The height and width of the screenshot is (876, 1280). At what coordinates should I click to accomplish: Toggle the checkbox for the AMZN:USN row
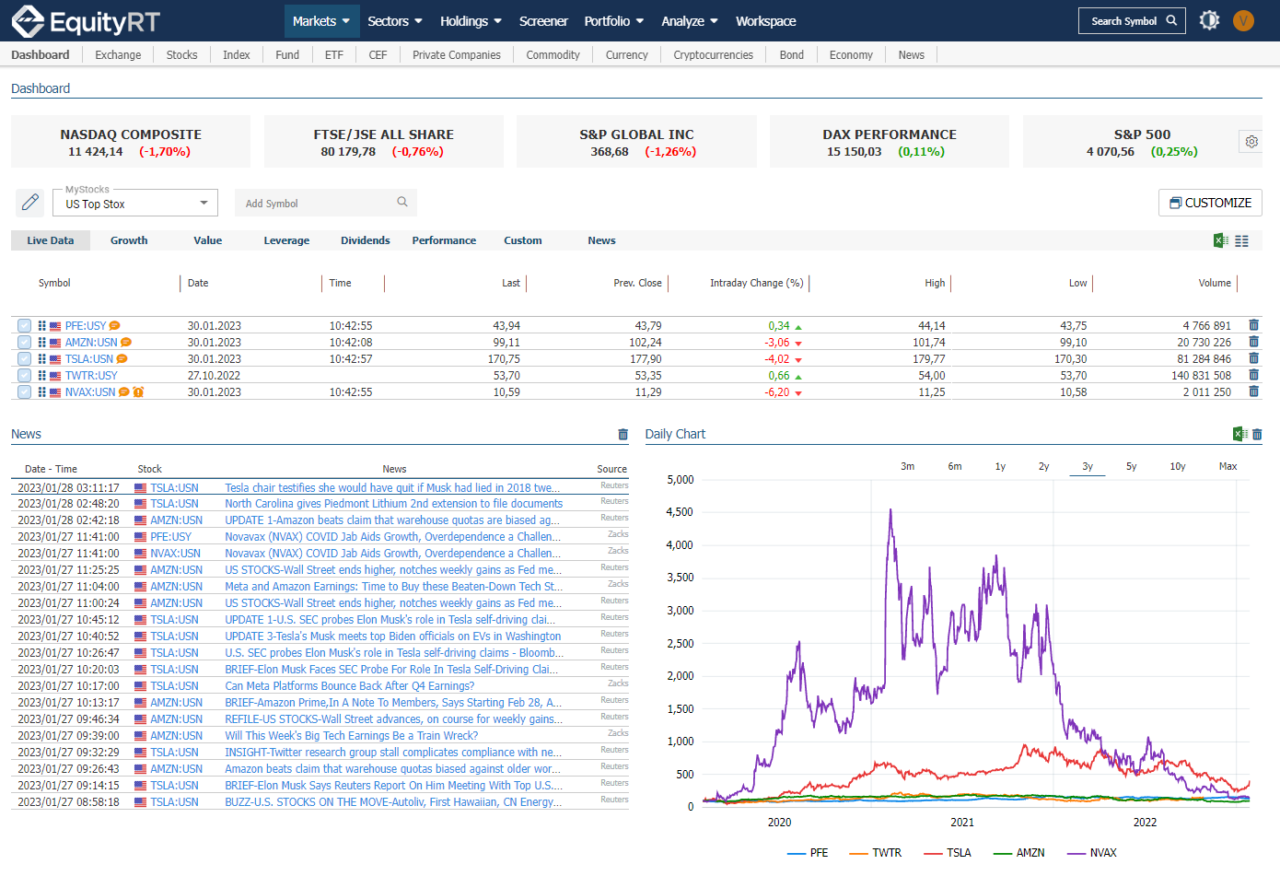[23, 342]
